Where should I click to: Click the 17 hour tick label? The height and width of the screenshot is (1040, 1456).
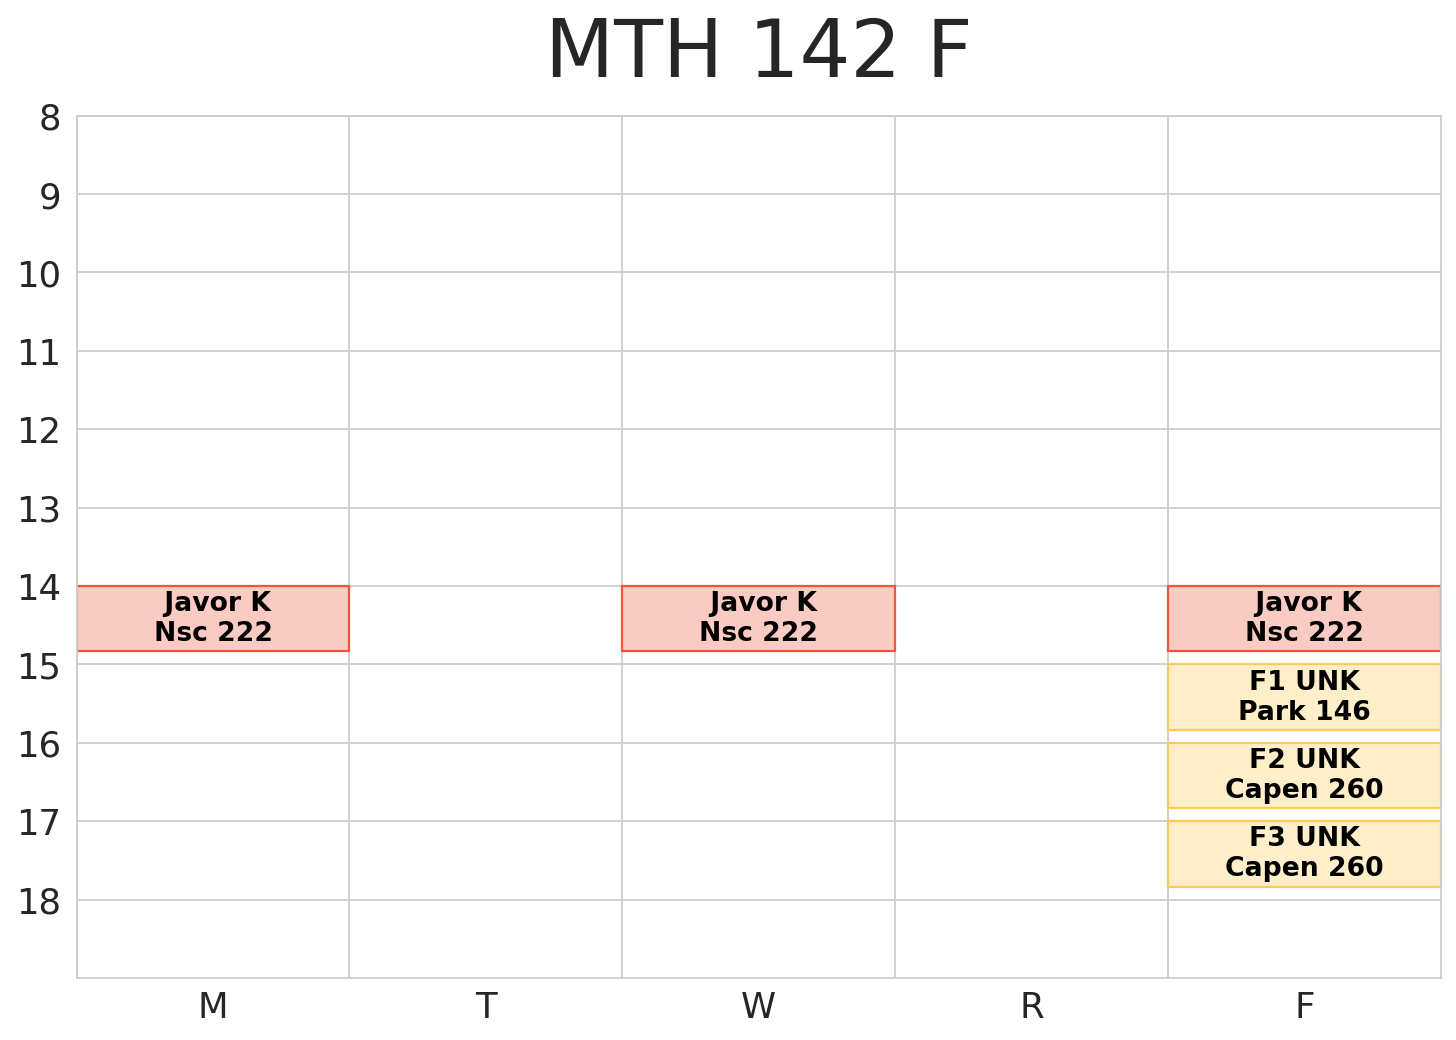(x=39, y=824)
